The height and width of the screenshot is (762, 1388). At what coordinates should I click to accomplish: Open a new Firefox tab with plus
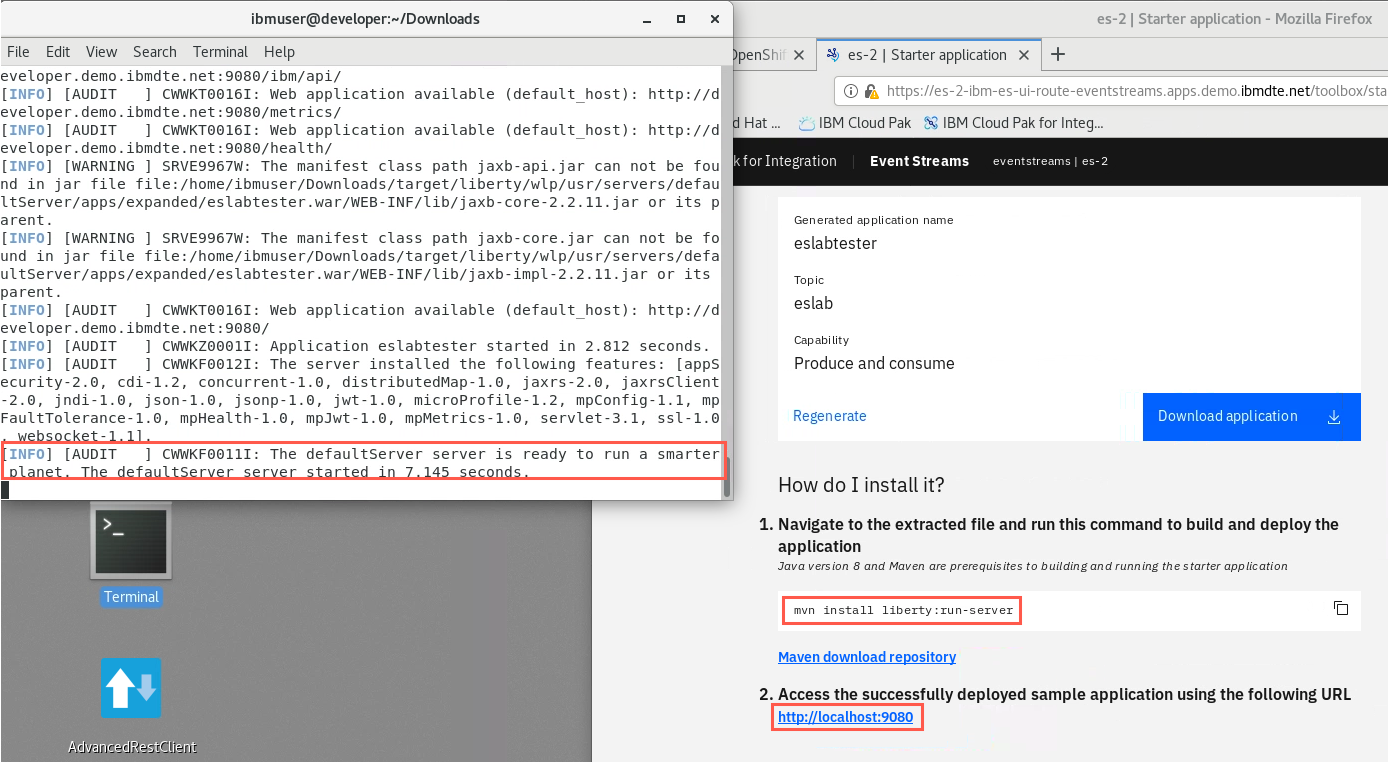pyautogui.click(x=1058, y=54)
